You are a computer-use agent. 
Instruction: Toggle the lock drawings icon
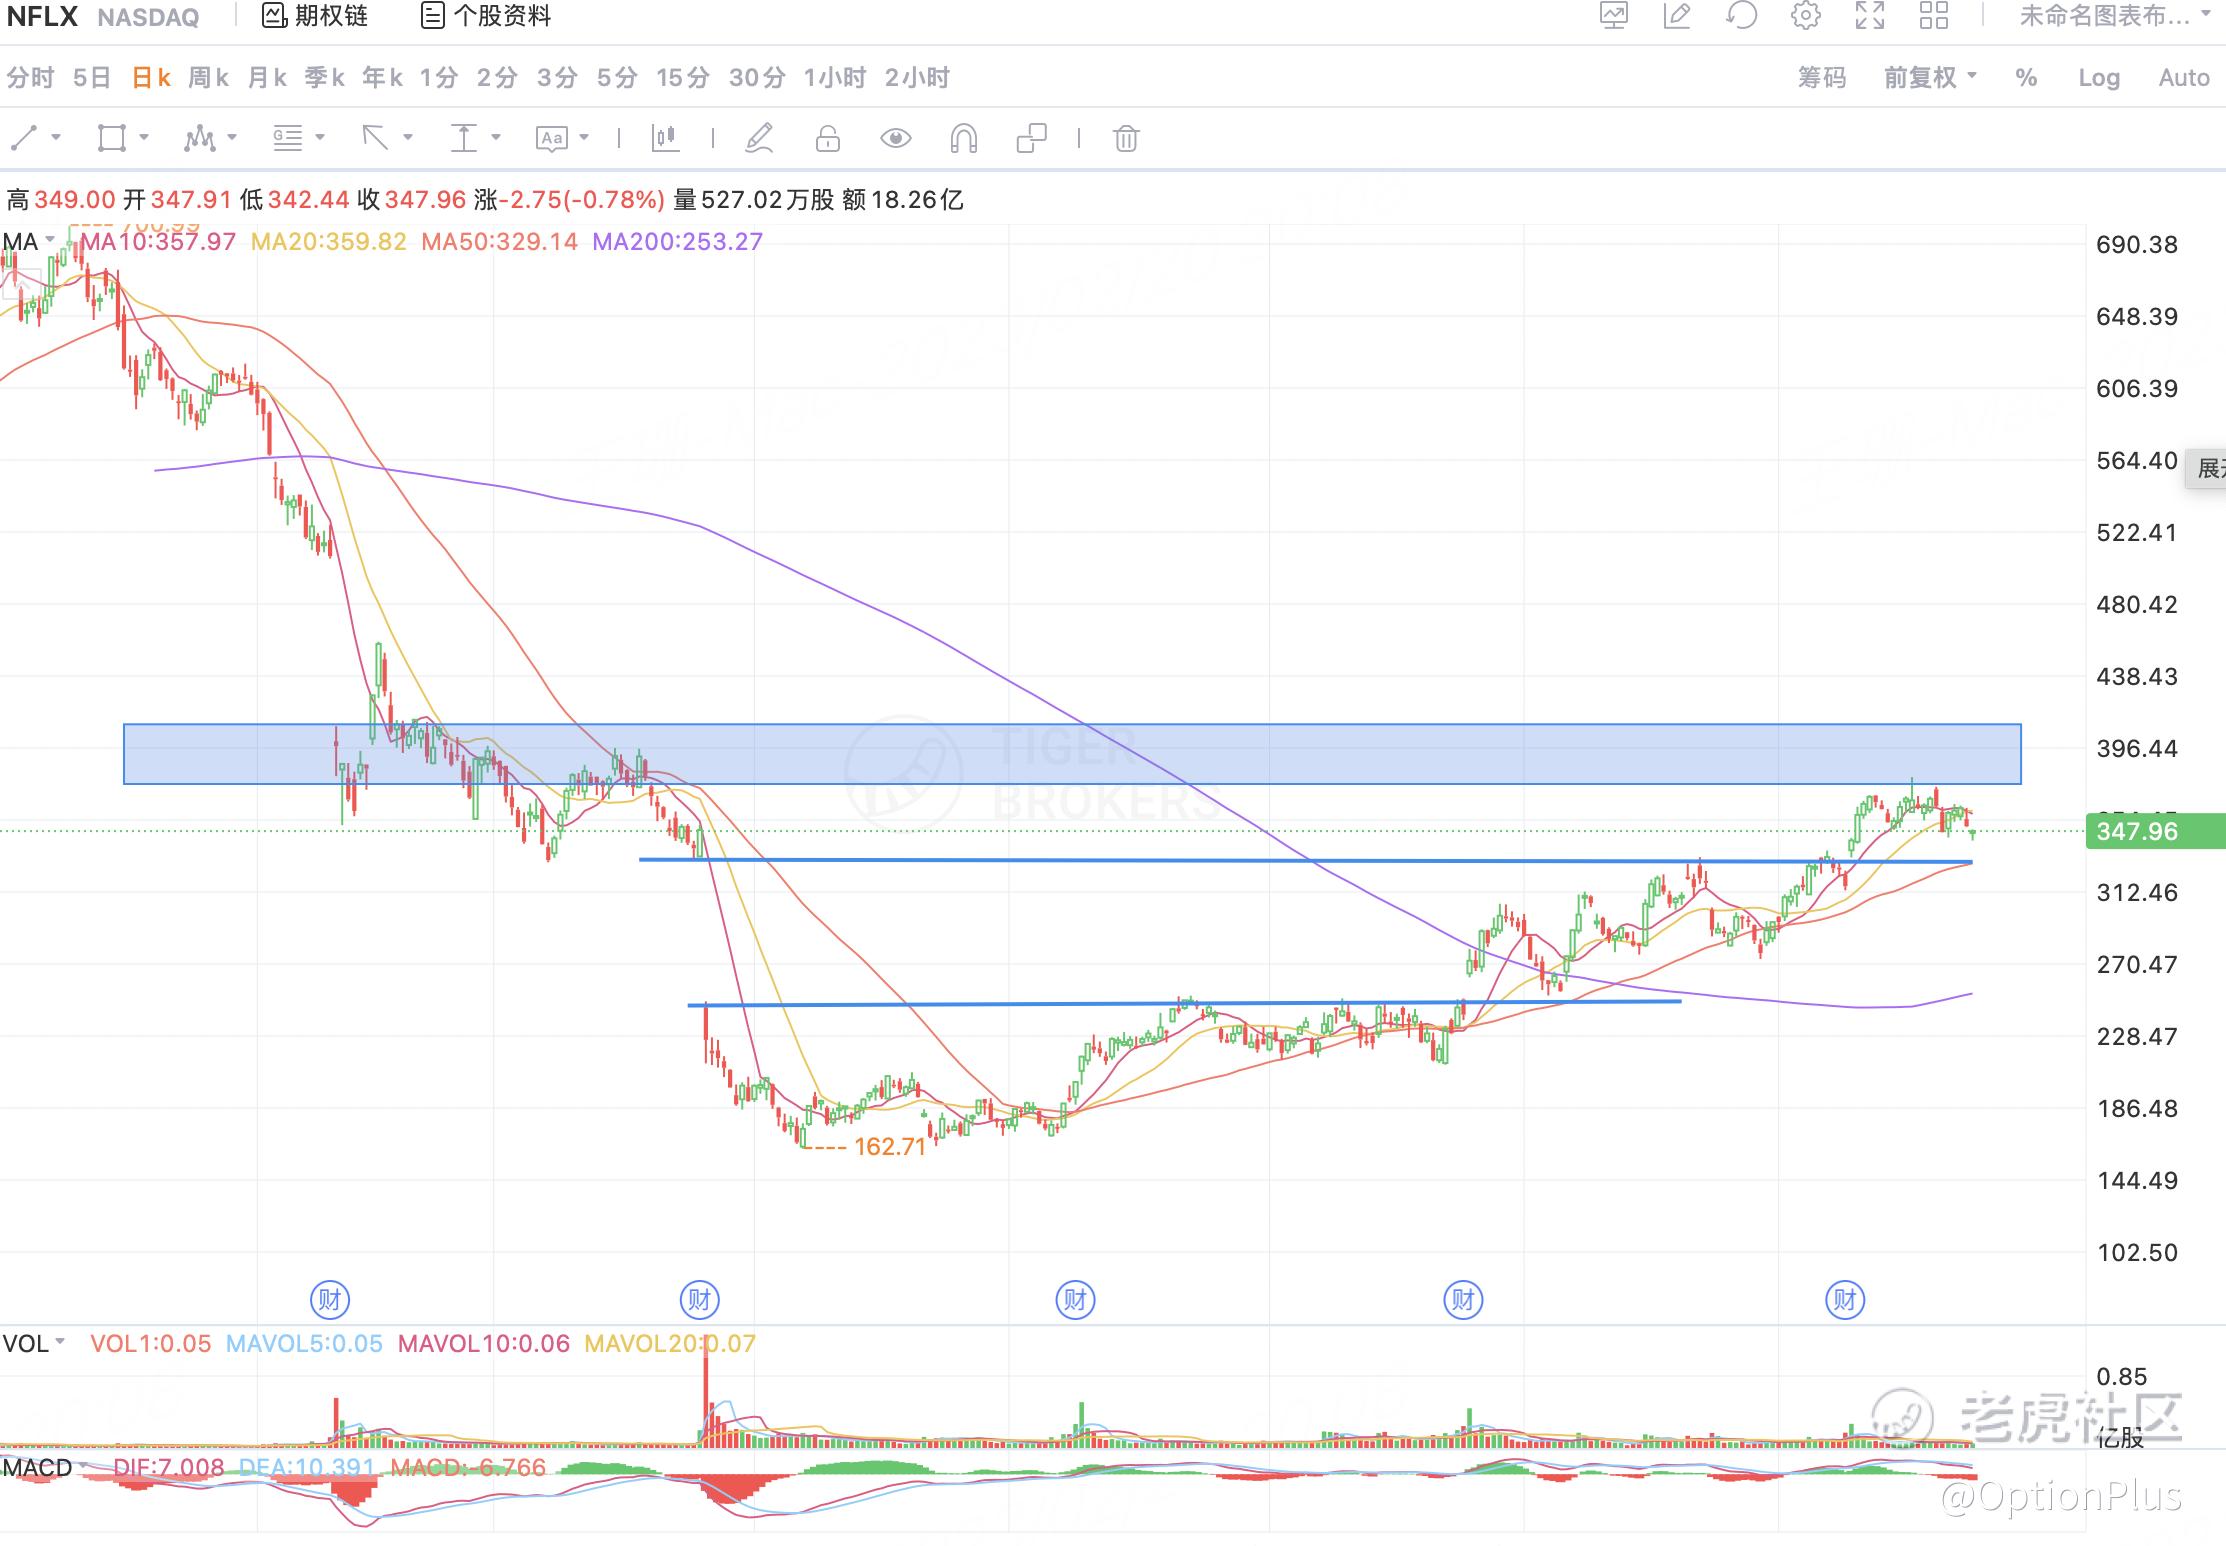click(x=827, y=138)
